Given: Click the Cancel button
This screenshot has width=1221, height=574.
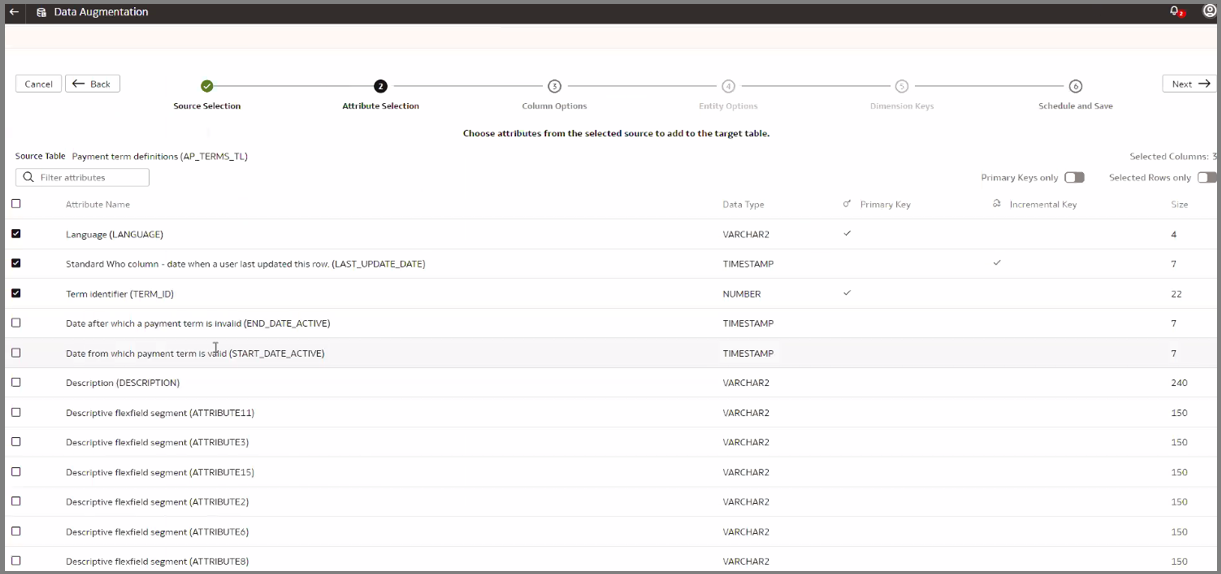Looking at the screenshot, I should tap(39, 84).
